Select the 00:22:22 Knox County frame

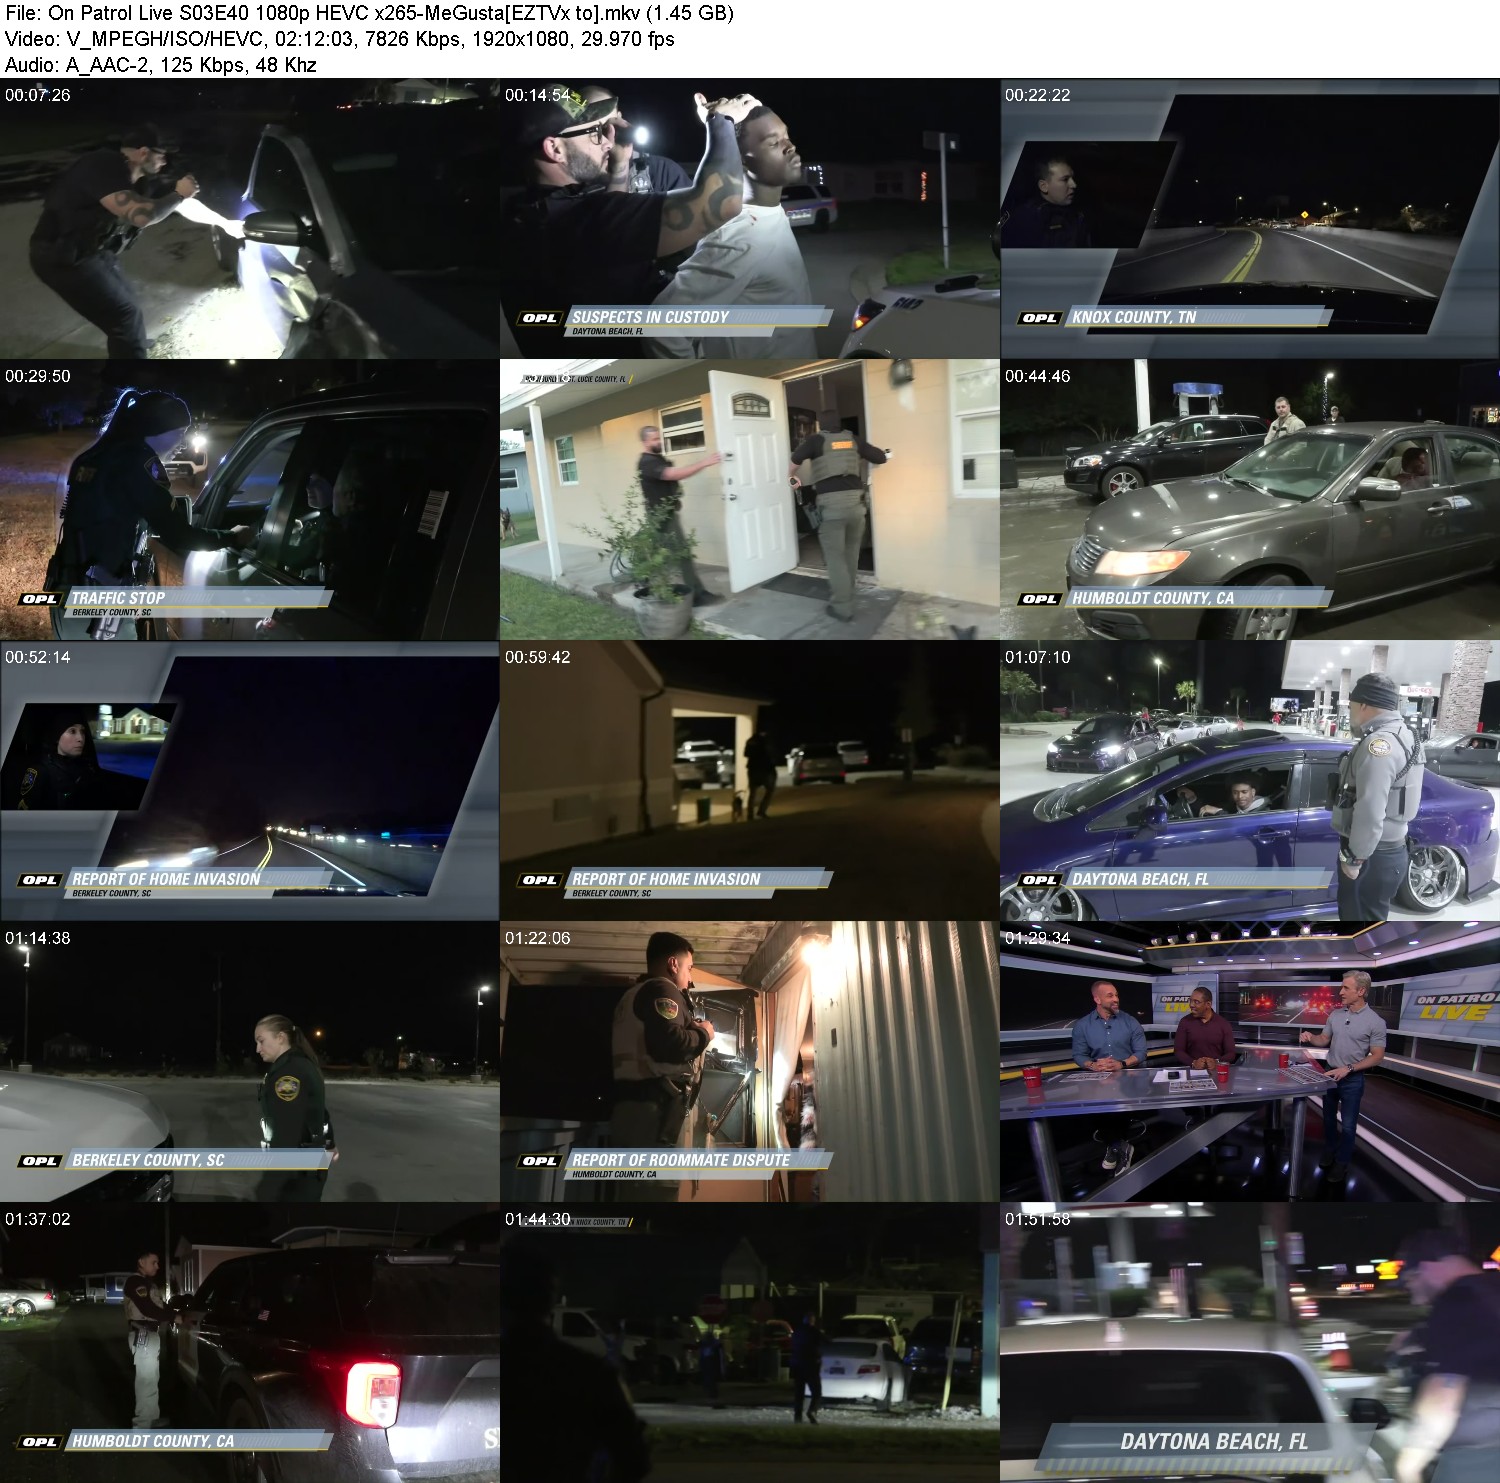coord(1250,219)
